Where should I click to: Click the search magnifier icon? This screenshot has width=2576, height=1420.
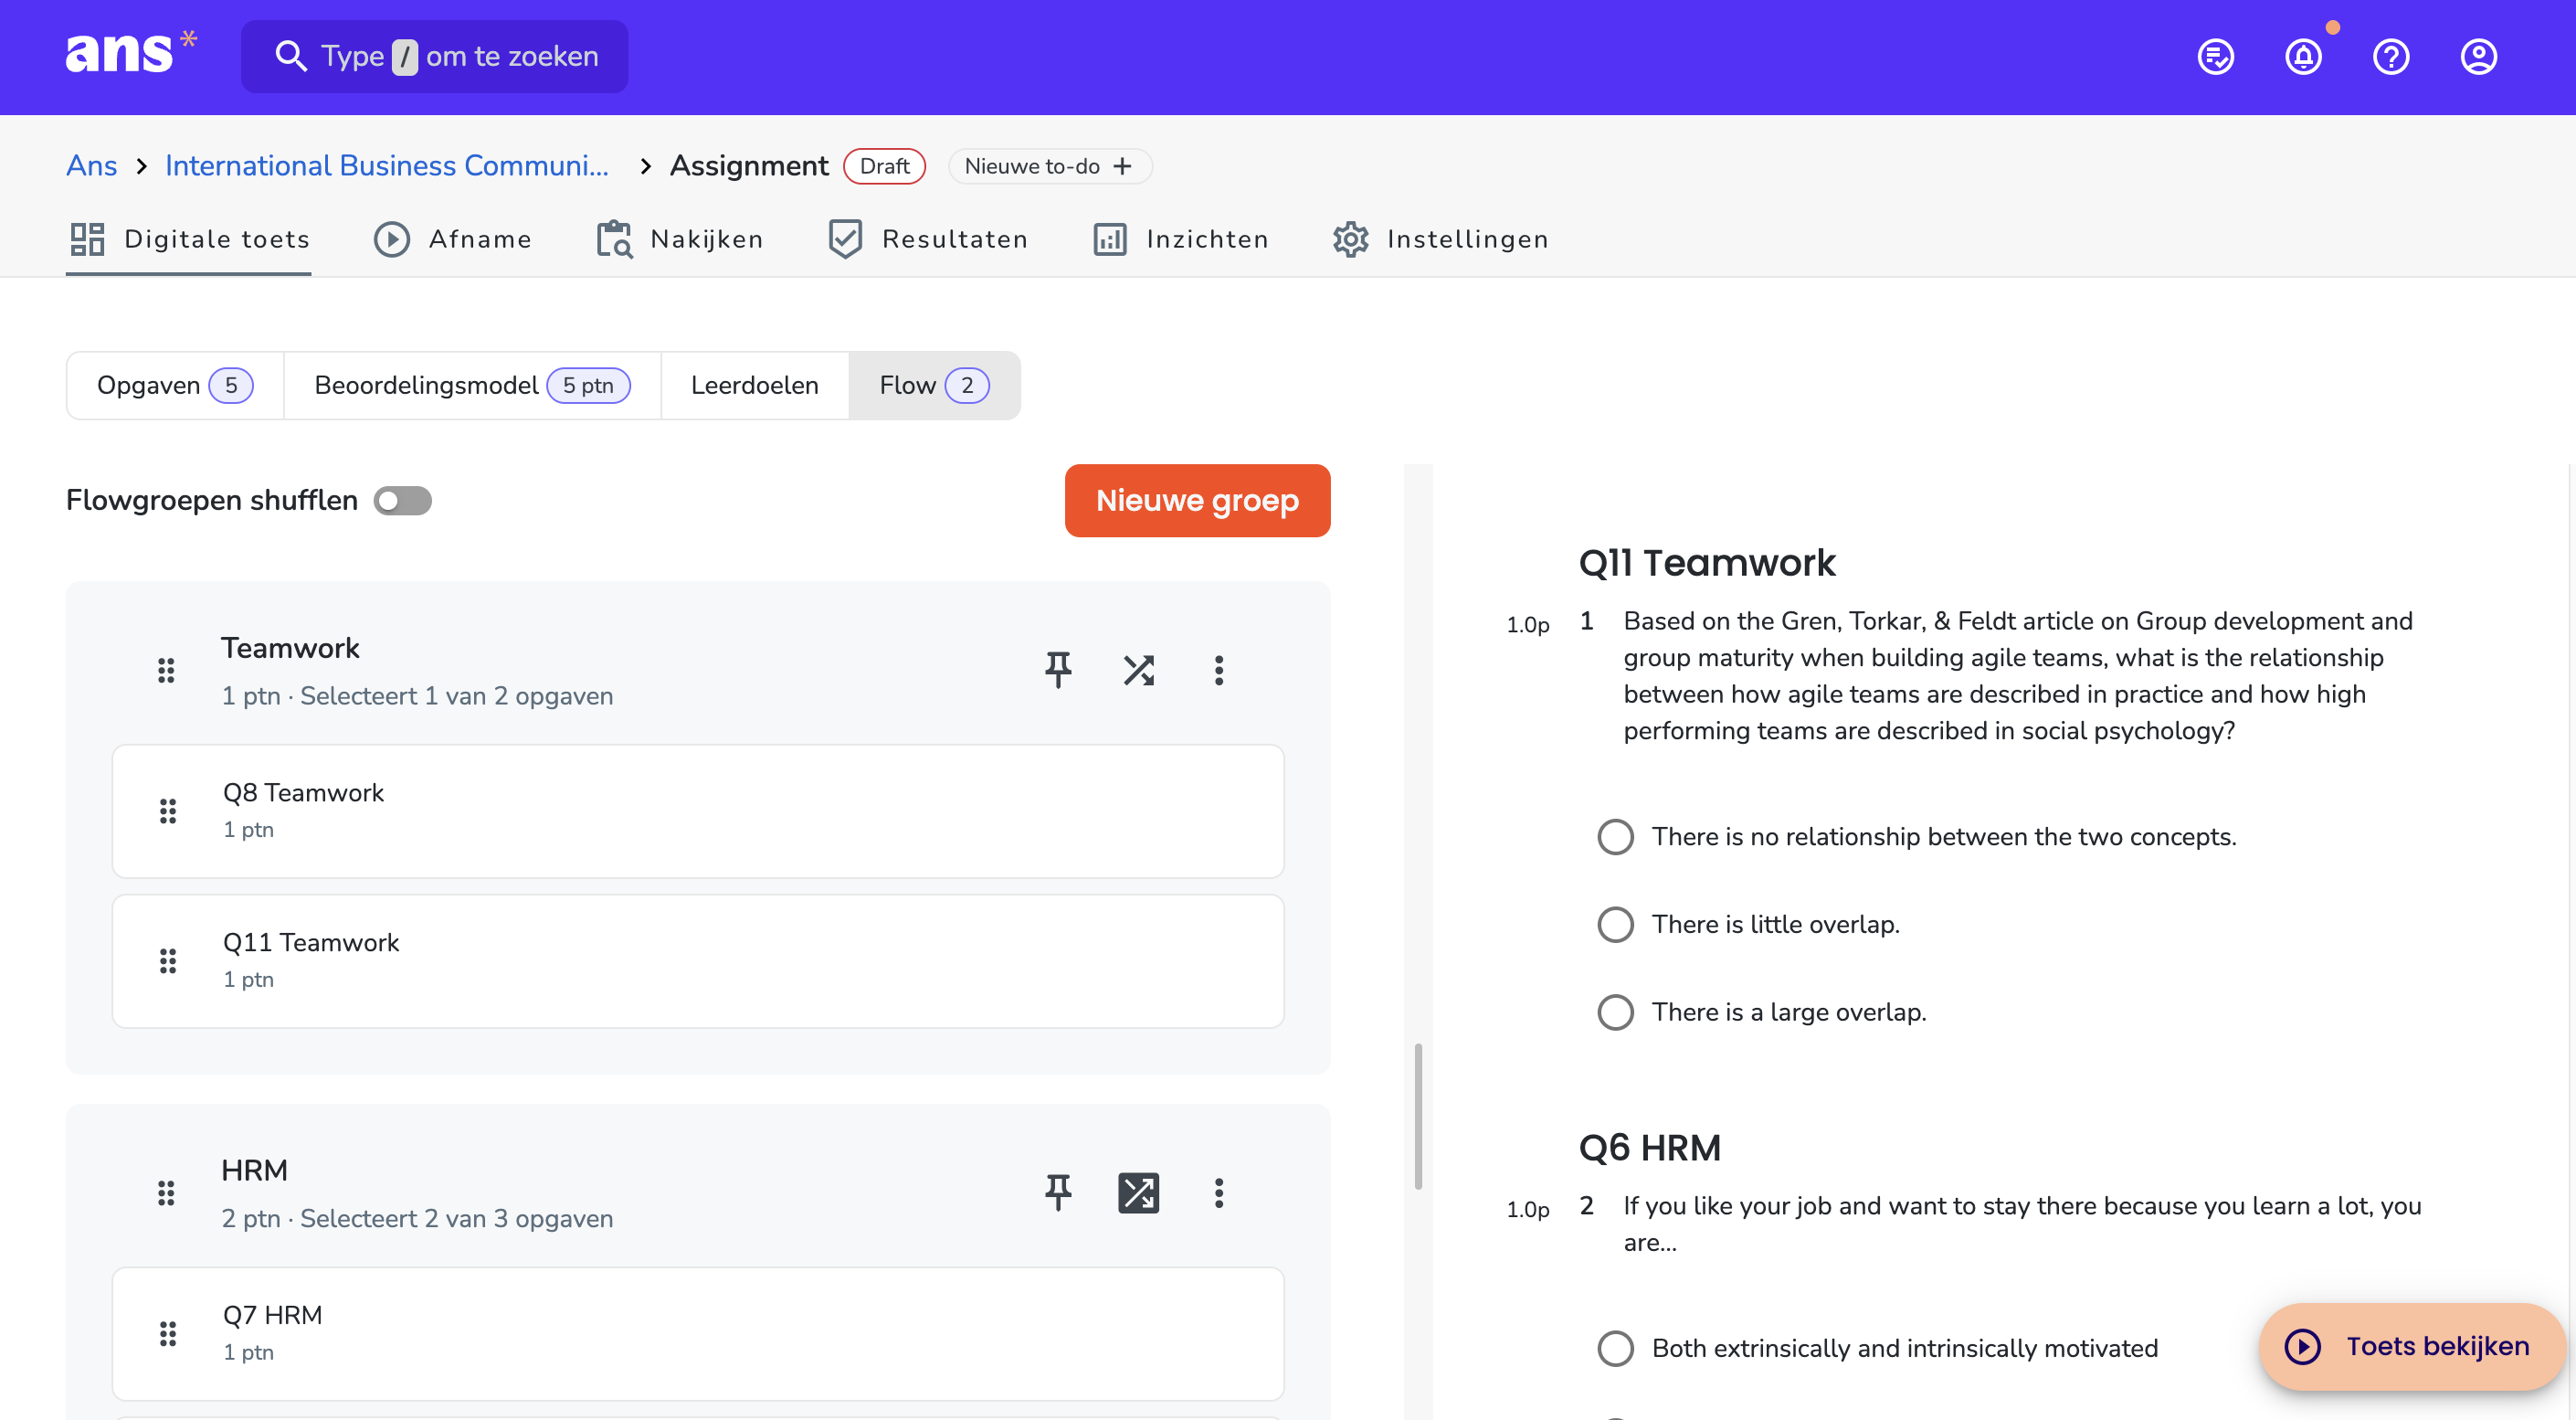click(290, 56)
